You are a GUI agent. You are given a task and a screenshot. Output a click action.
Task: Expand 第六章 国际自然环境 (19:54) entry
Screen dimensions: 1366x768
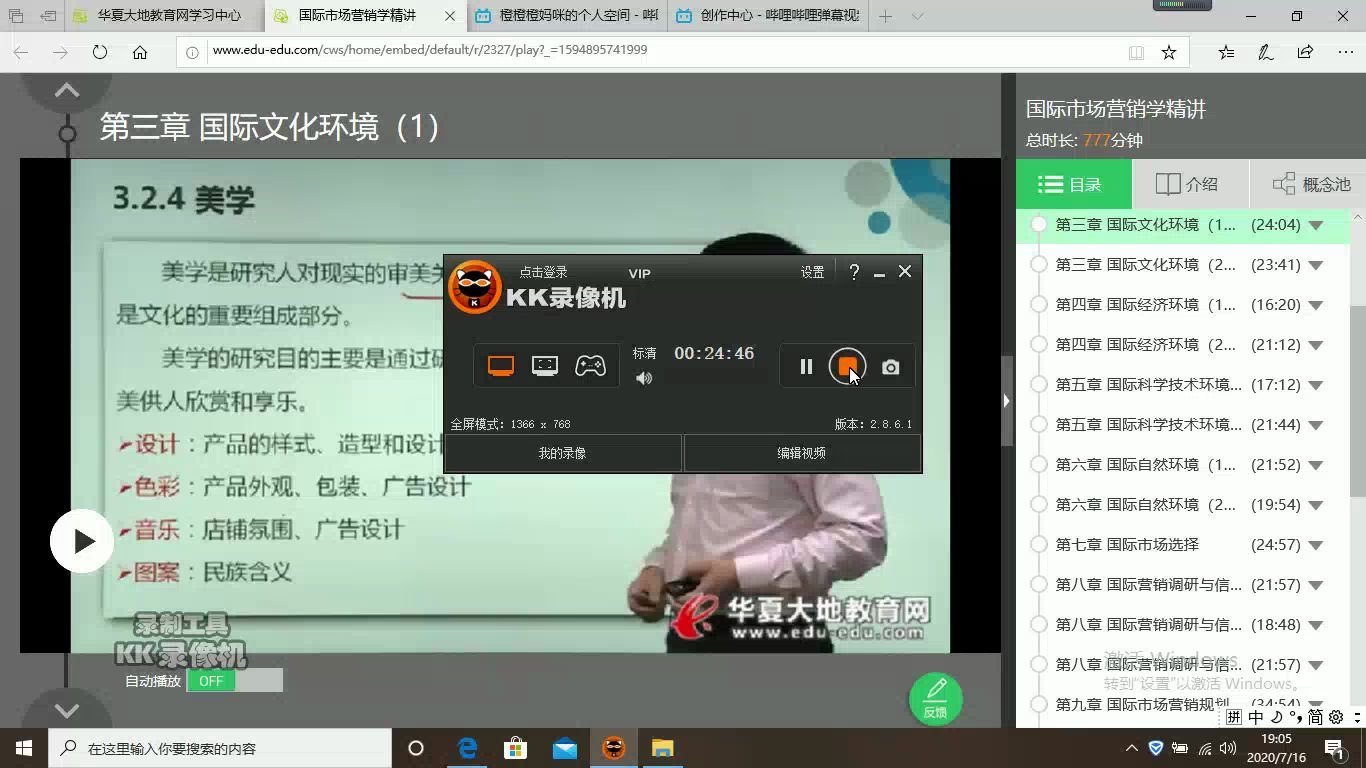pyautogui.click(x=1316, y=505)
